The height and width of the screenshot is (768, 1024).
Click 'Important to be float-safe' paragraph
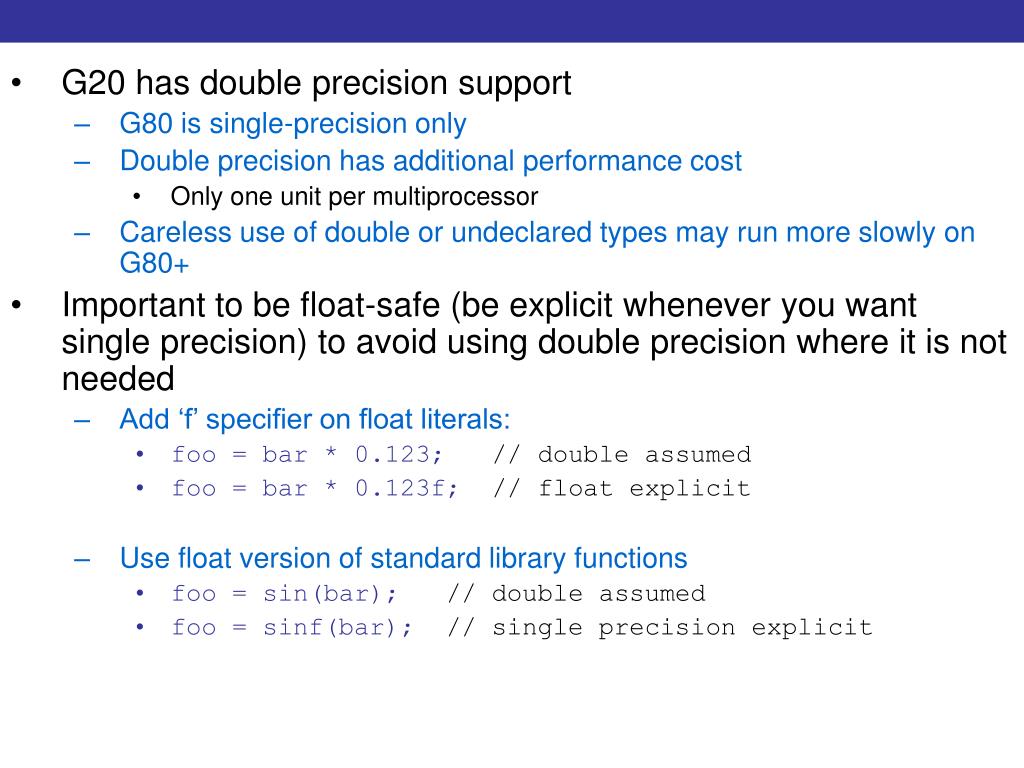[534, 342]
